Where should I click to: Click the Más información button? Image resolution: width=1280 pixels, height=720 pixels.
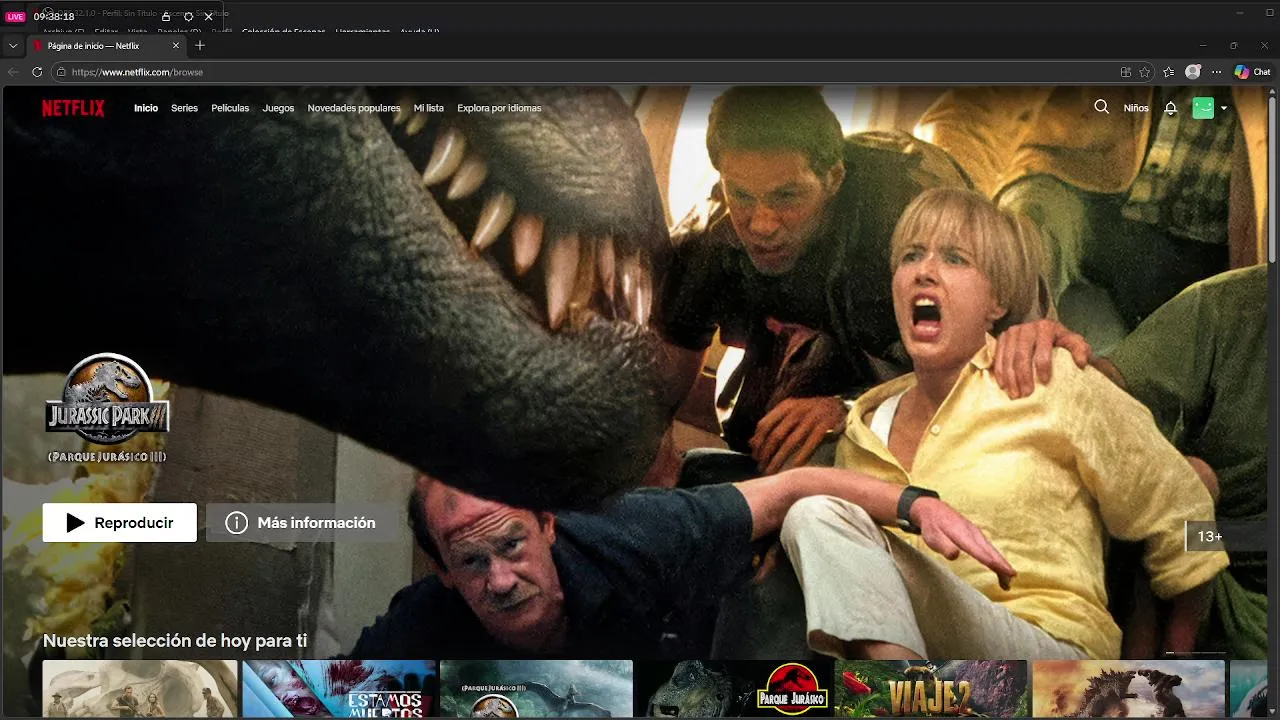click(301, 523)
